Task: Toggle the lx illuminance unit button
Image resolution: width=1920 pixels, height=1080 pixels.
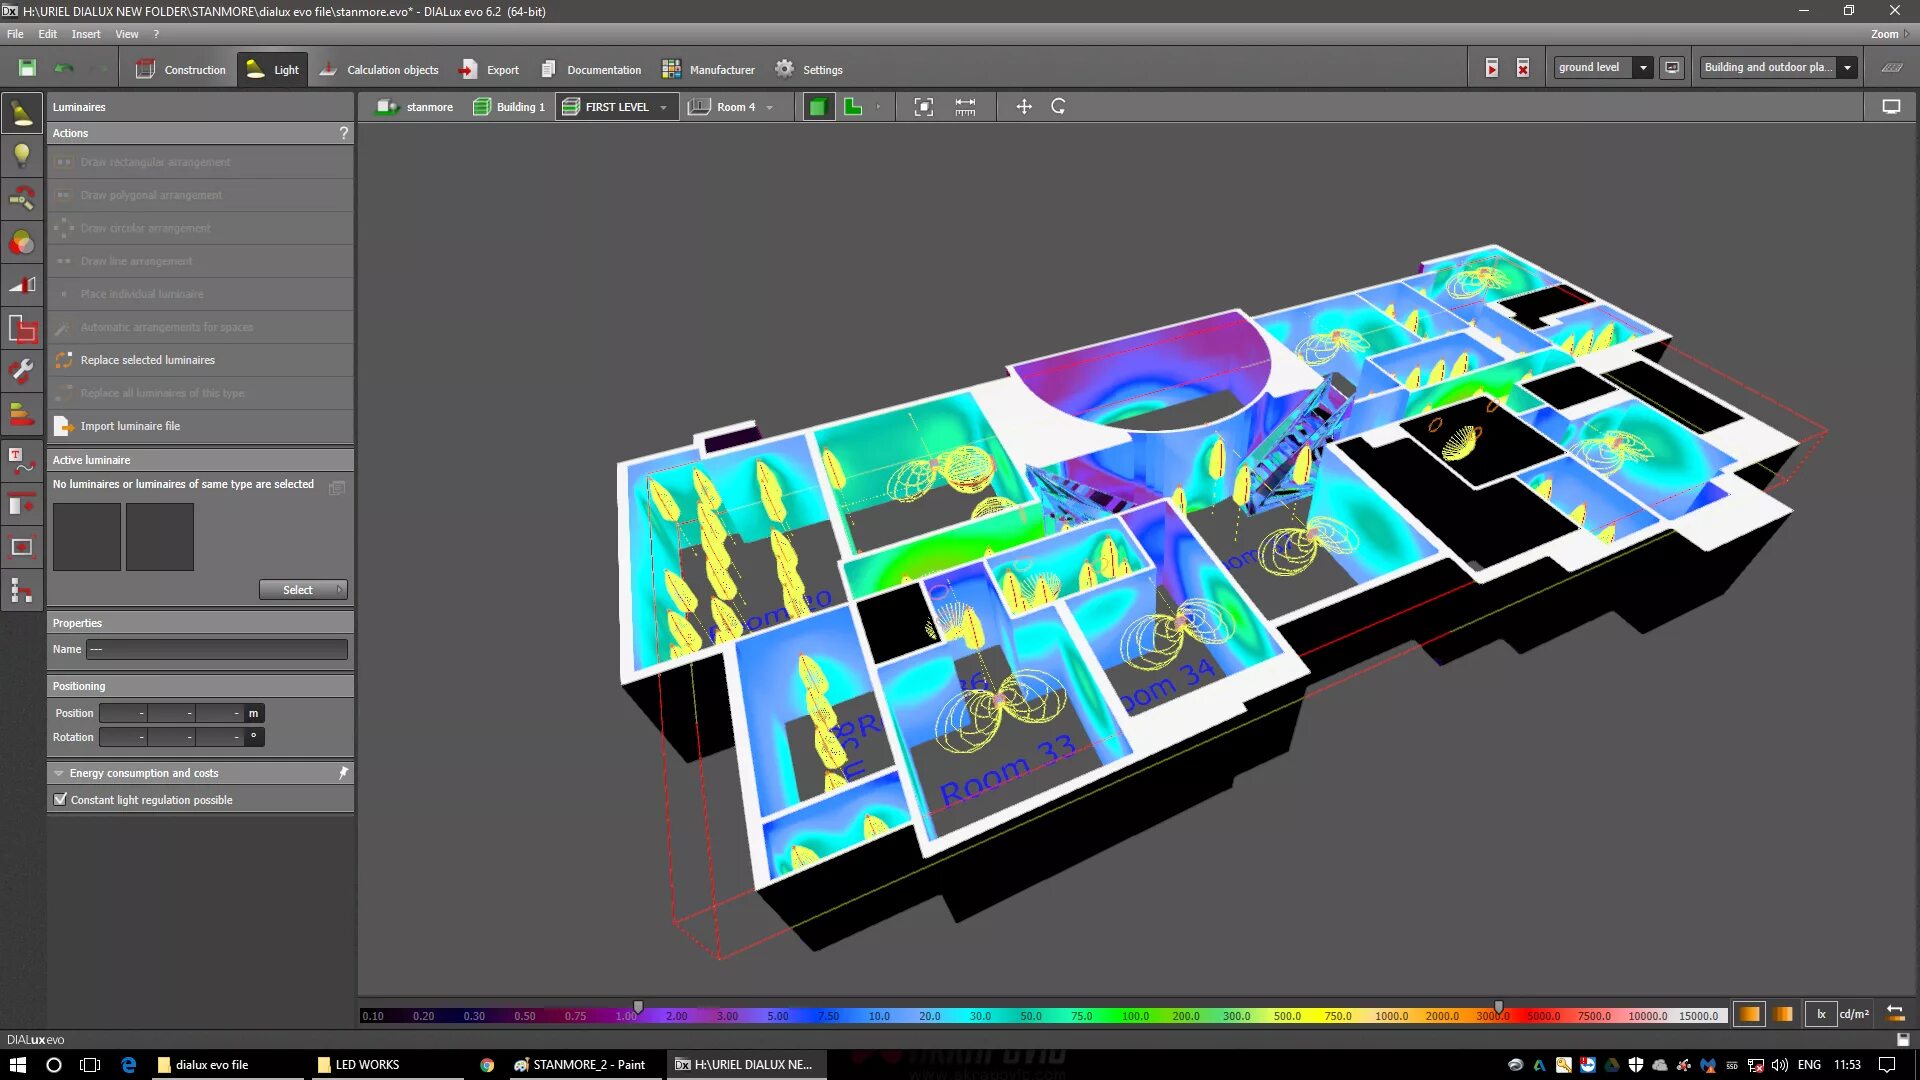Action: coord(1821,1014)
